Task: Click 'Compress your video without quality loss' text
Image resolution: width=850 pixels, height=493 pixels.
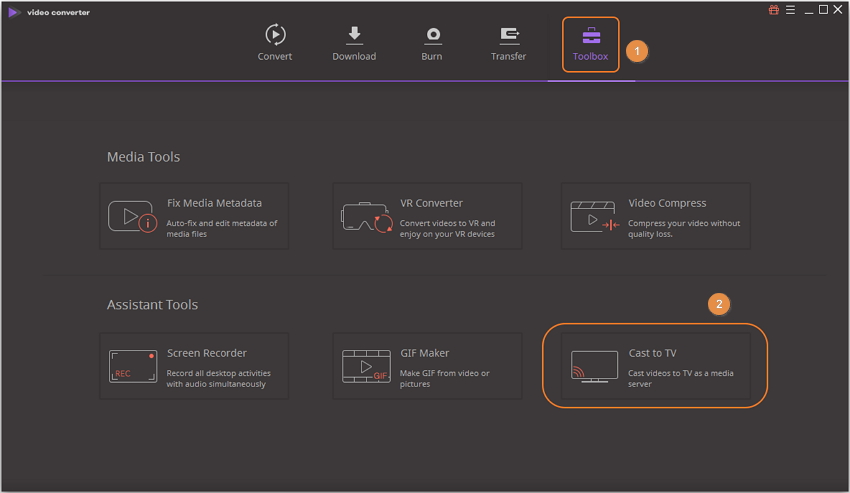Action: (684, 228)
